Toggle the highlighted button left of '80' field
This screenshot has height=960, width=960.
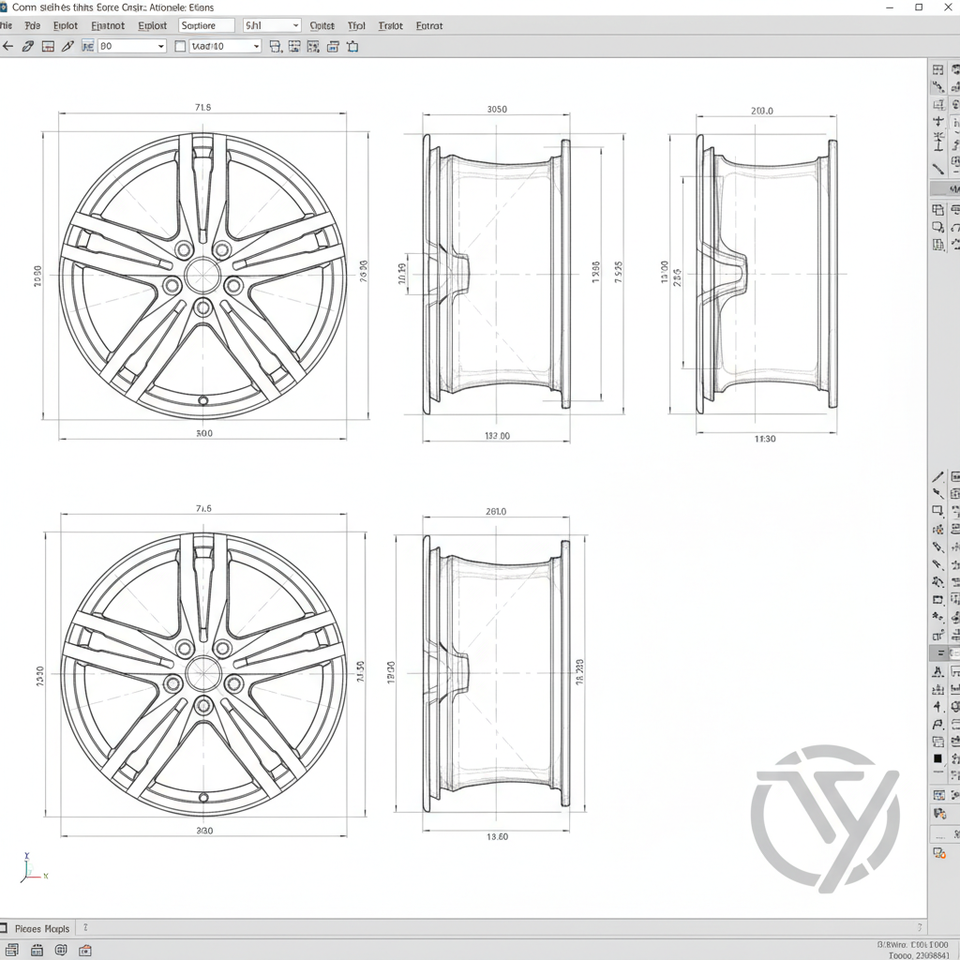point(87,46)
